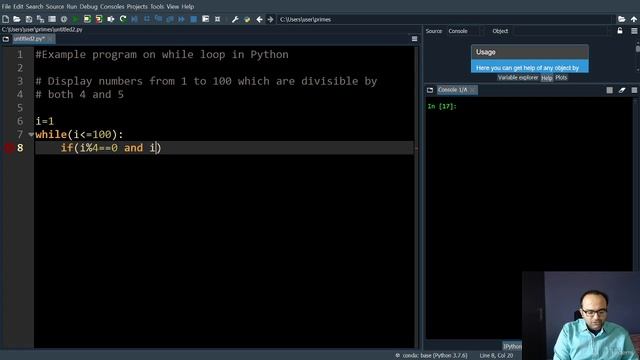640x360 pixels.
Task: Run selection or current line icon
Action: tap(111, 19)
